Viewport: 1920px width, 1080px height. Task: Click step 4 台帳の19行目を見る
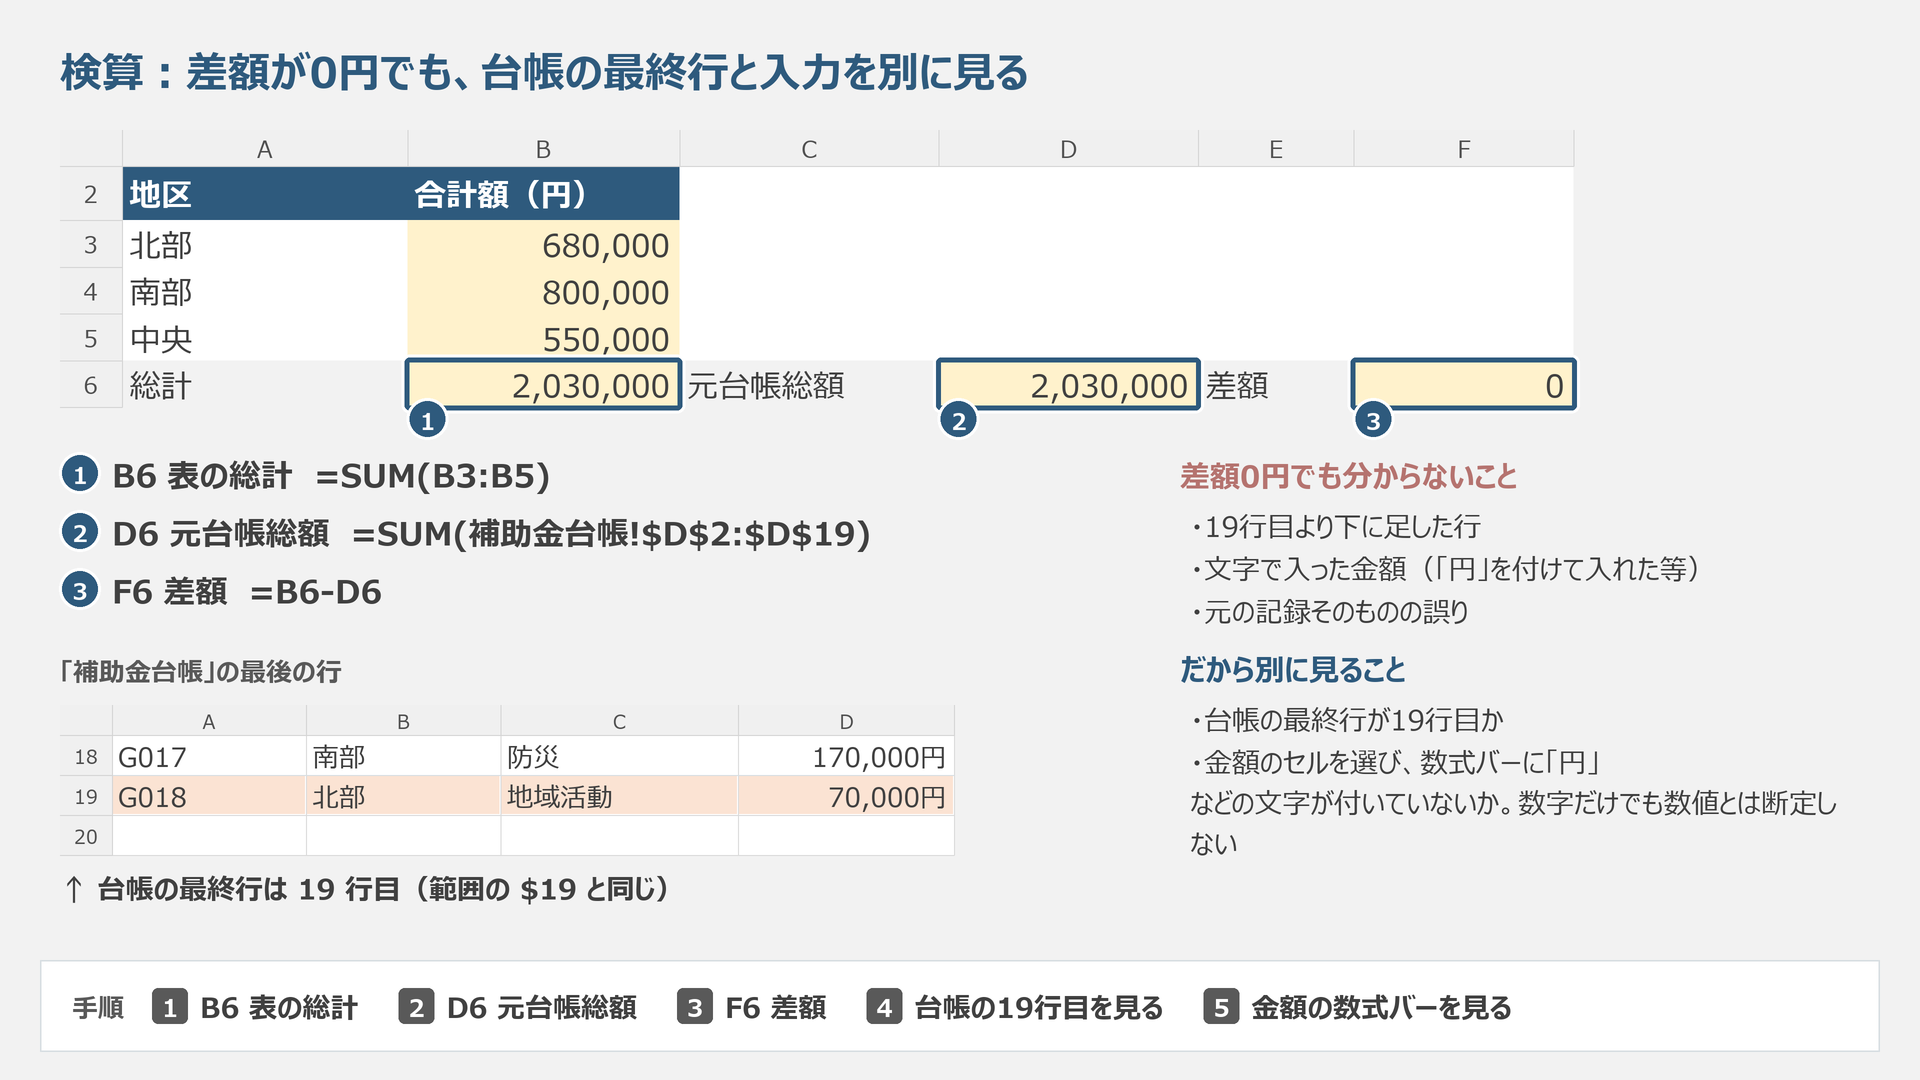pyautogui.click(x=1015, y=1007)
